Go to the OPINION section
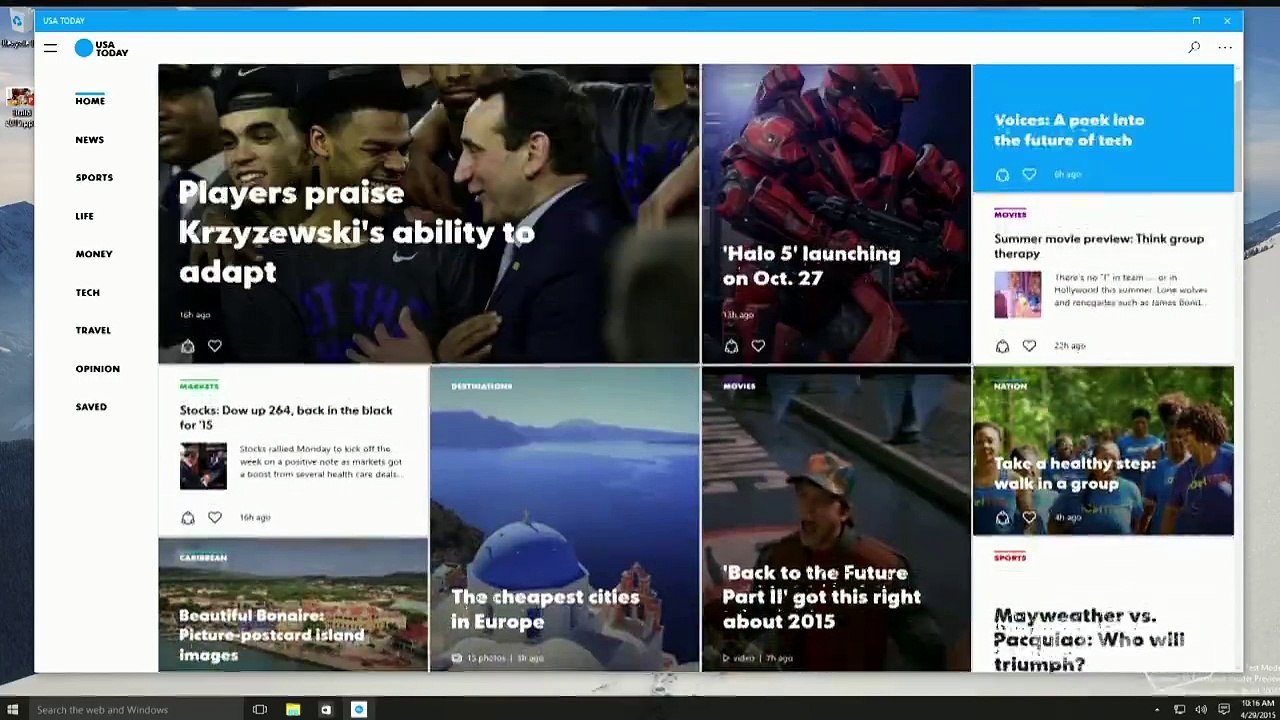Viewport: 1280px width, 720px height. [98, 369]
